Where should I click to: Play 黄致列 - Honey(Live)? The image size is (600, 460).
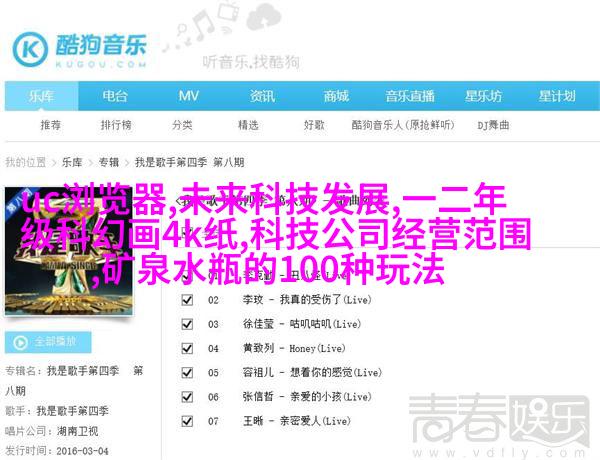[x=294, y=348]
